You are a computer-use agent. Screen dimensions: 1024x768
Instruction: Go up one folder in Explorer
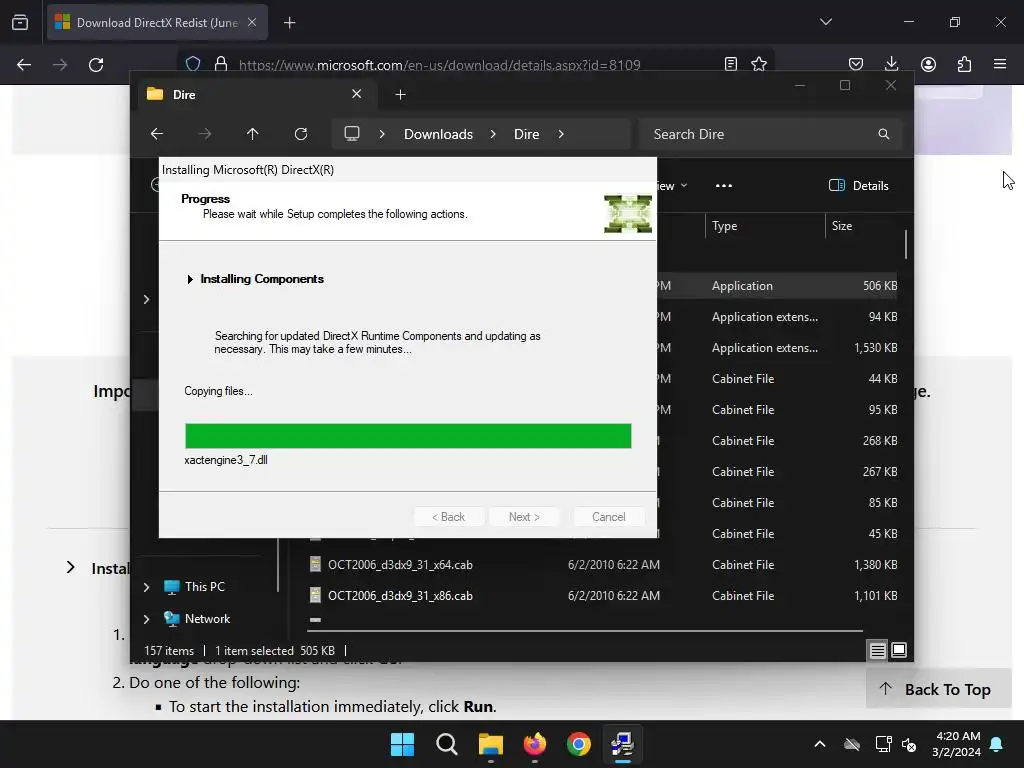click(x=252, y=134)
